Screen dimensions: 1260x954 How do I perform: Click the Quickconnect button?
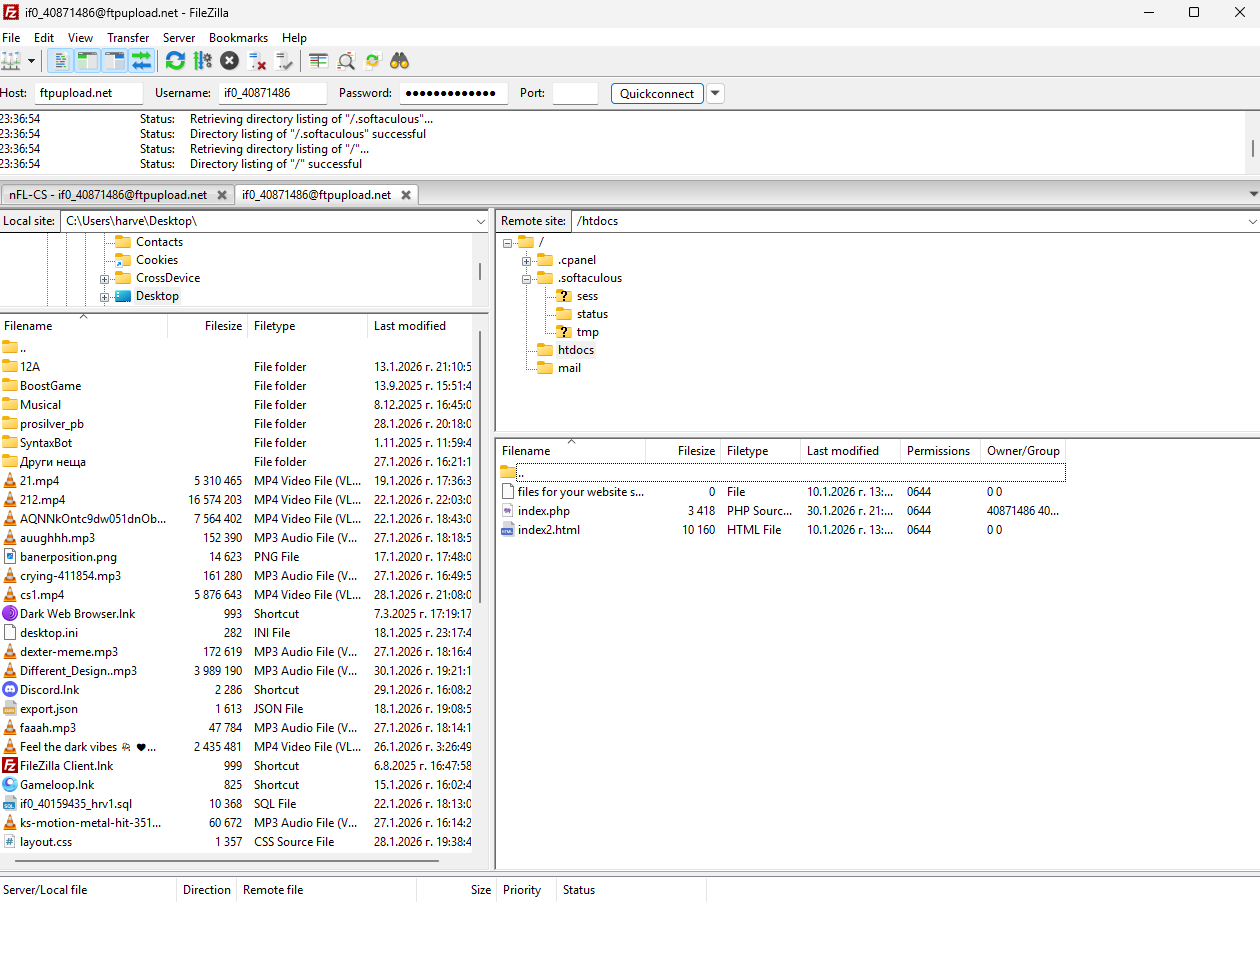(x=656, y=93)
